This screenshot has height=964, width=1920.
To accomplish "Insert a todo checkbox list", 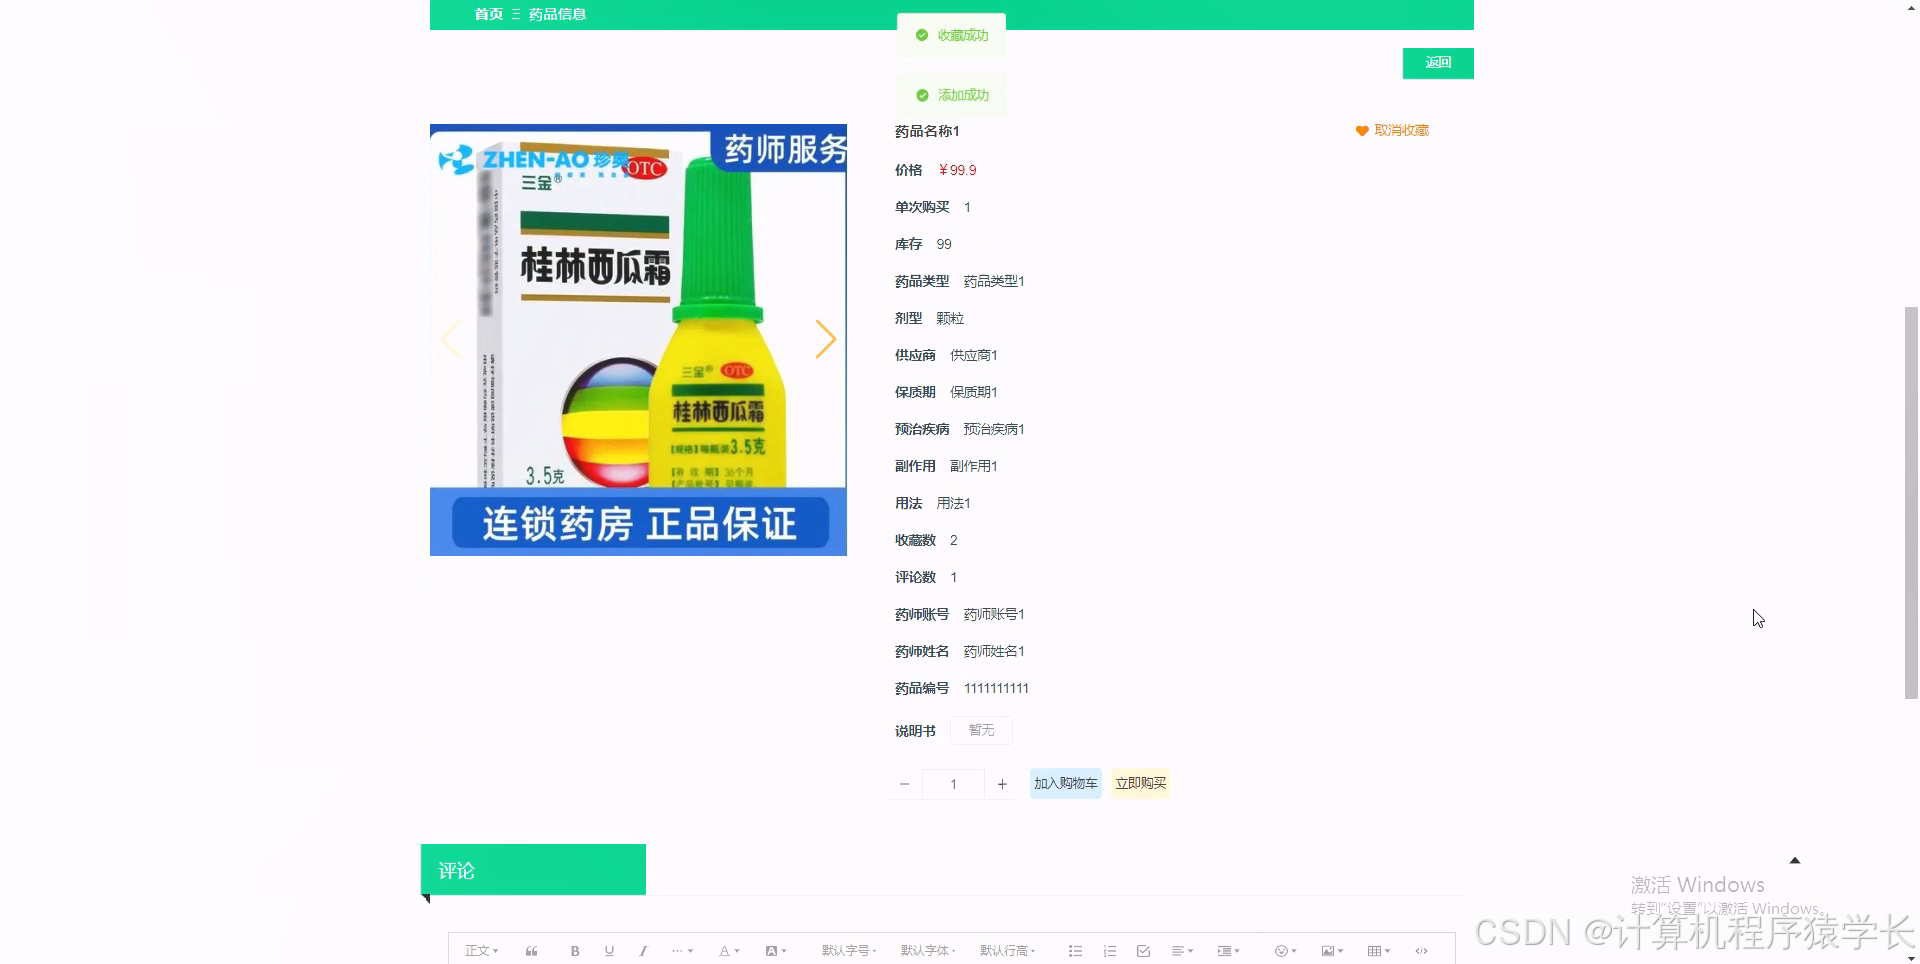I will pos(1143,951).
